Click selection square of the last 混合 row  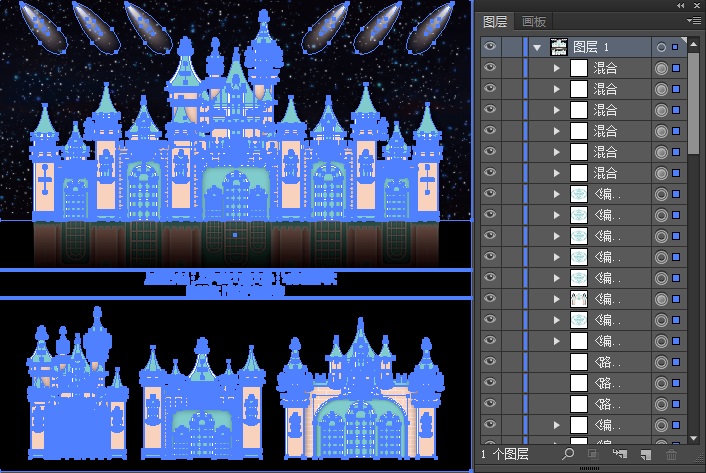point(676,173)
